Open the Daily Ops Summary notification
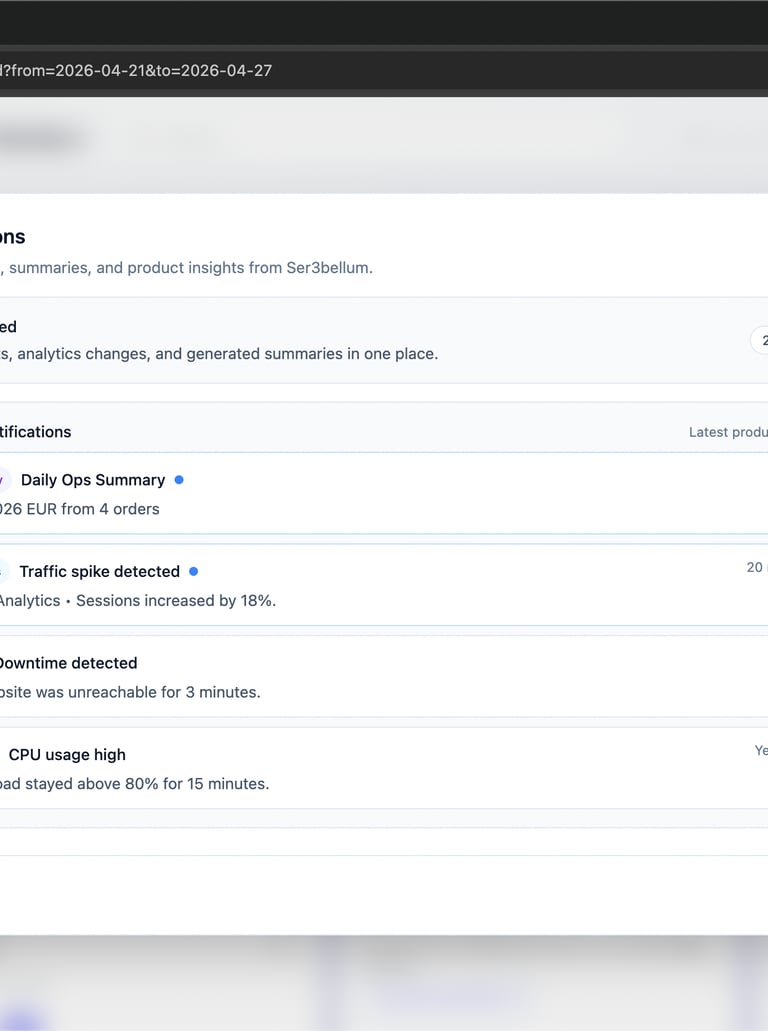 click(x=93, y=480)
